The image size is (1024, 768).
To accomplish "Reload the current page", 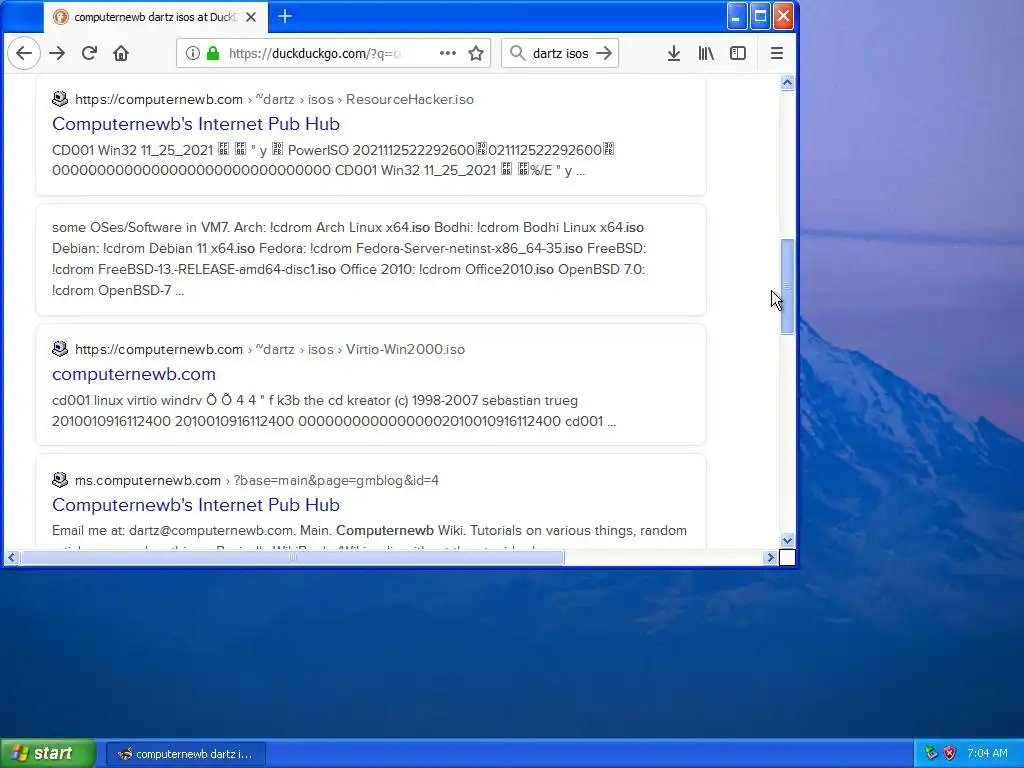I will pos(89,54).
